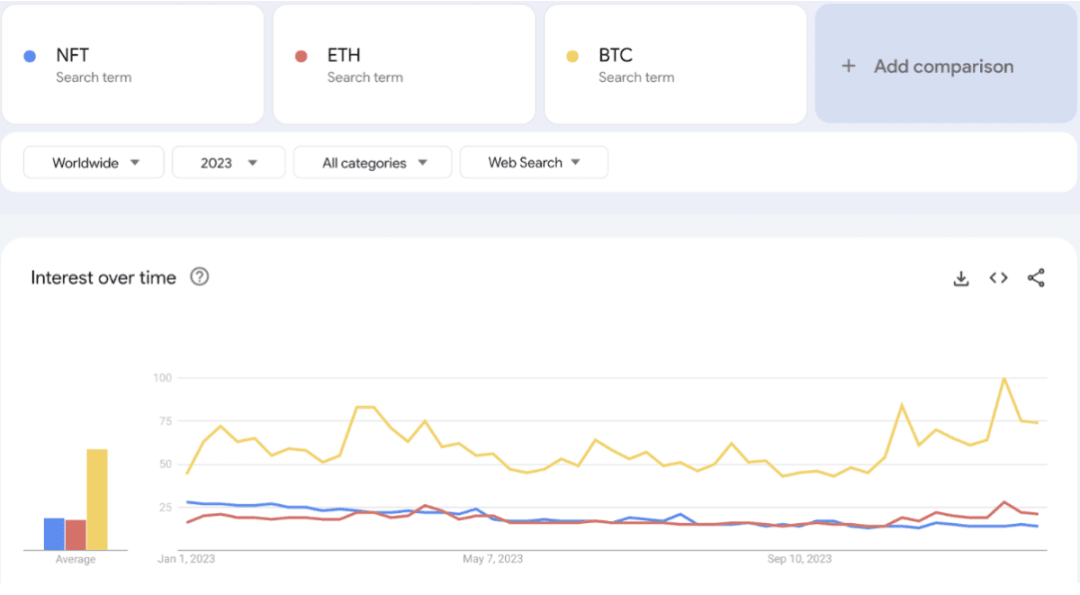Open the embed code icon

998,278
